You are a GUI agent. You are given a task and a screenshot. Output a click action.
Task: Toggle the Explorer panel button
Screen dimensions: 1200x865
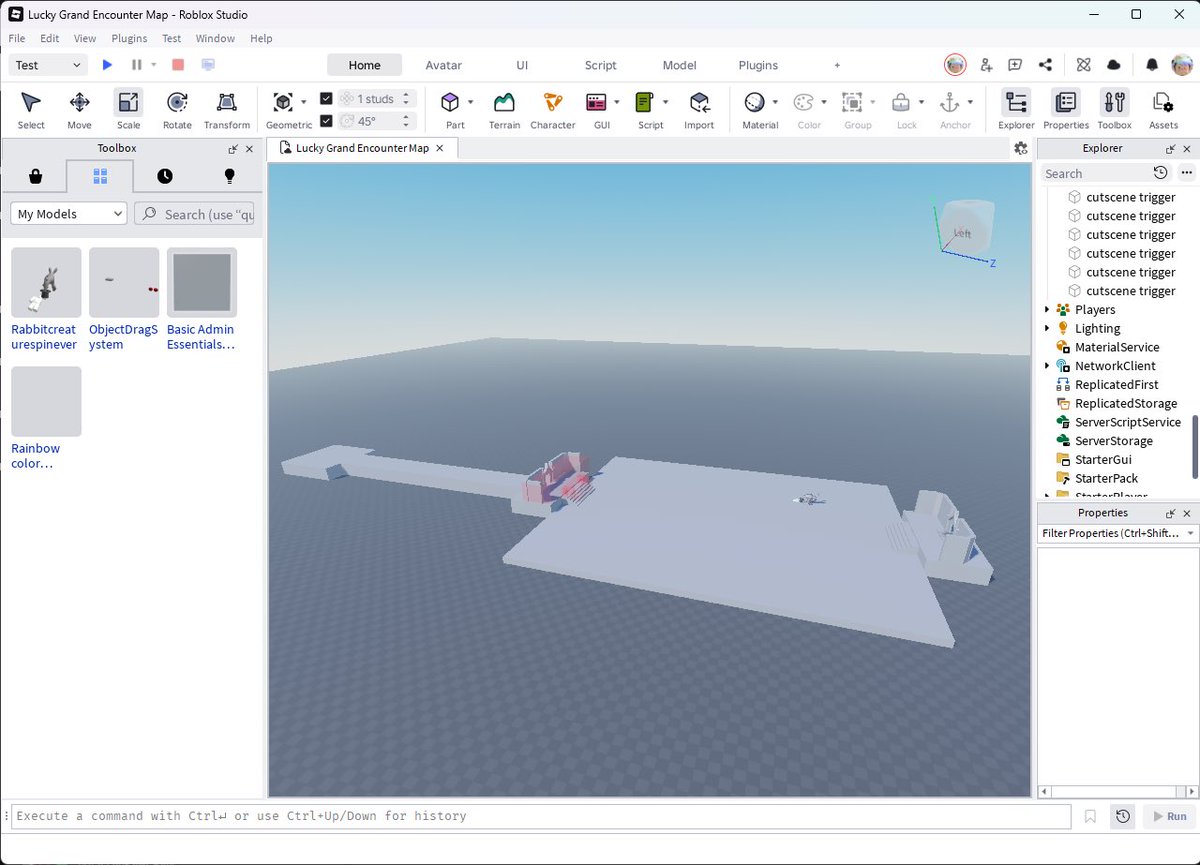[x=1016, y=109]
